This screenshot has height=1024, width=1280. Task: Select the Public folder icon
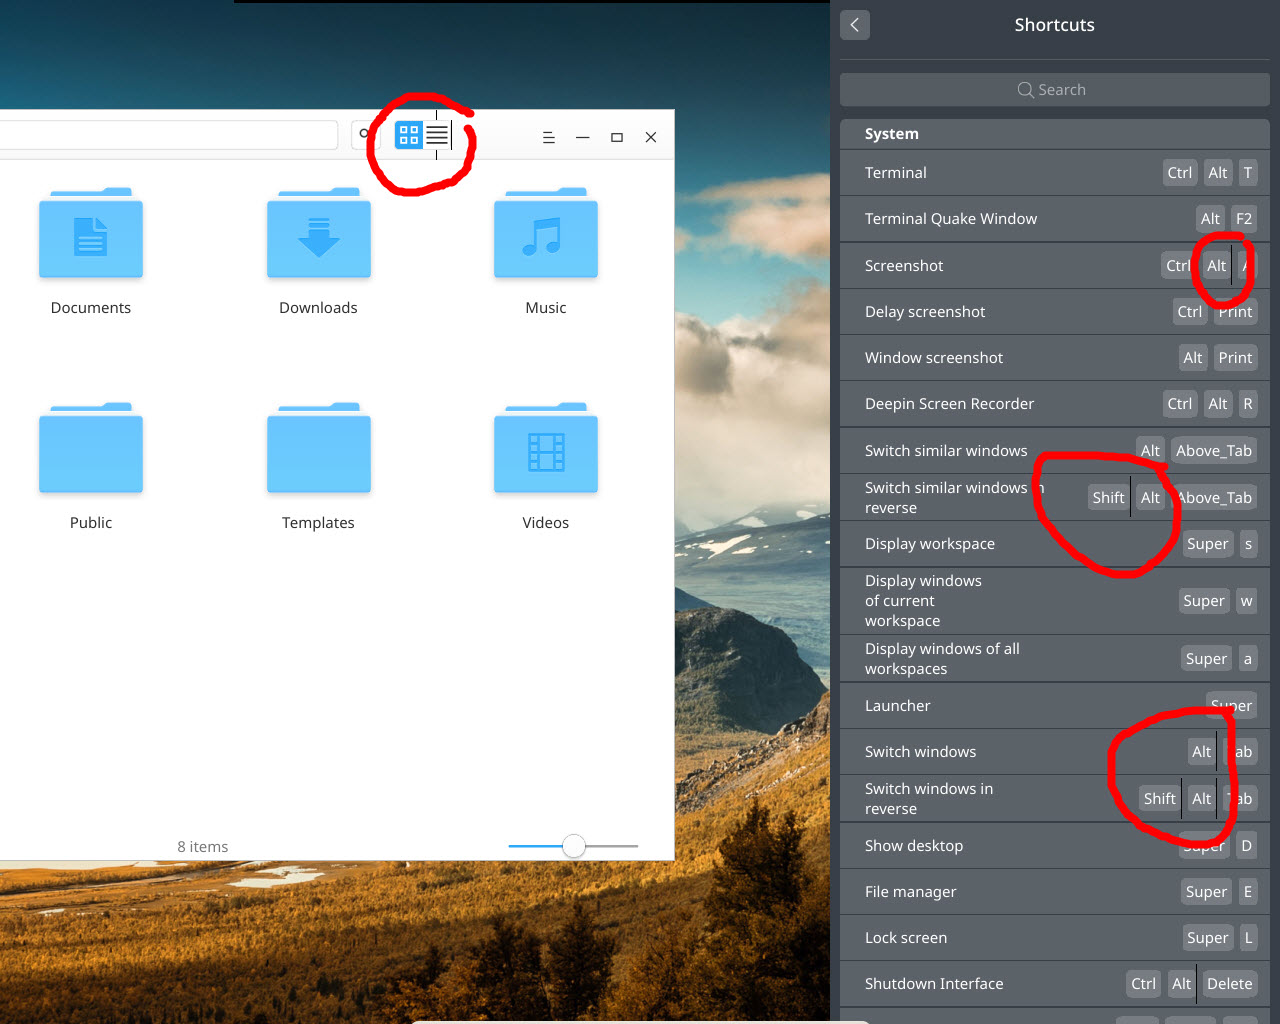(91, 449)
